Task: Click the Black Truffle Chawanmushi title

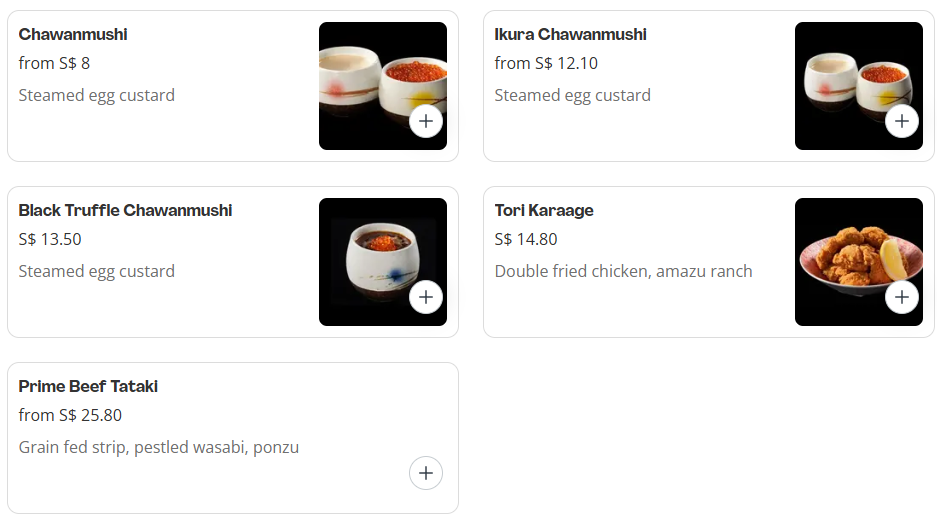Action: [125, 211]
